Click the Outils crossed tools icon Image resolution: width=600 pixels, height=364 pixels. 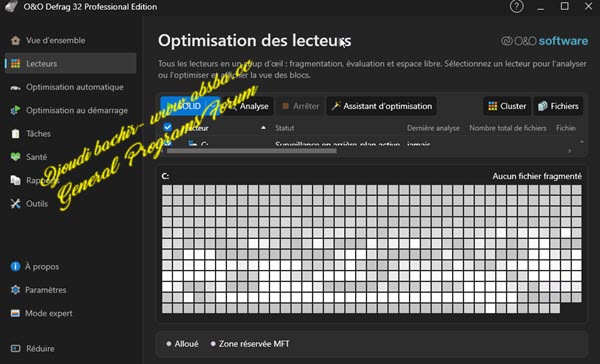pos(15,204)
